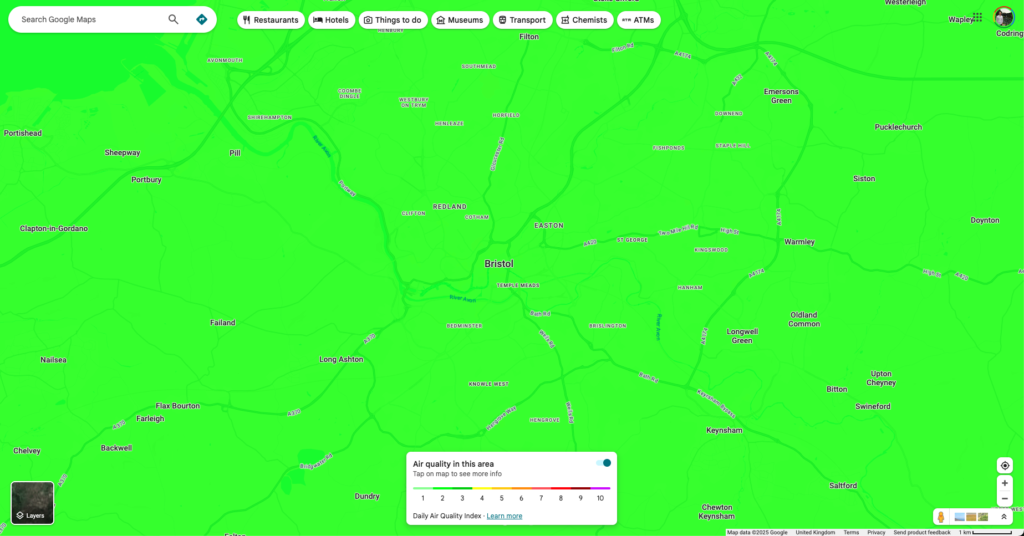
Task: Turn off the air quality toggle
Action: tap(603, 463)
